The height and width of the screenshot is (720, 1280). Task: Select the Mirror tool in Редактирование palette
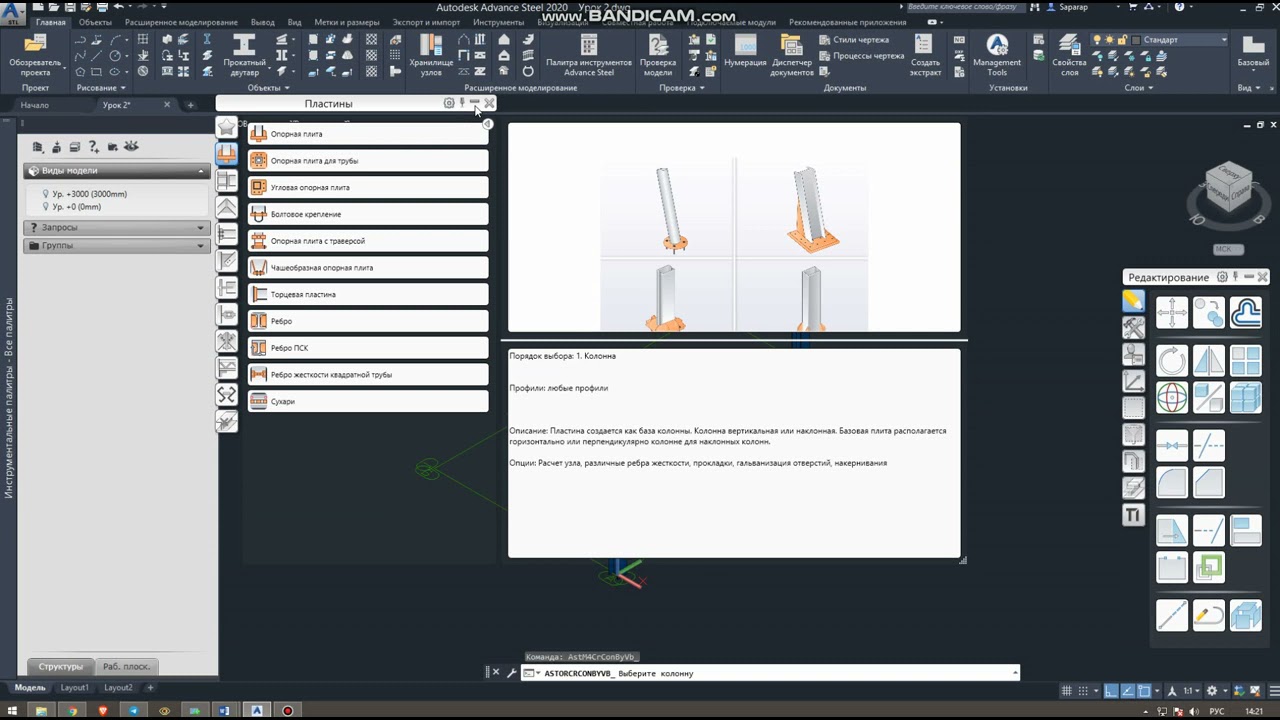pyautogui.click(x=1209, y=360)
